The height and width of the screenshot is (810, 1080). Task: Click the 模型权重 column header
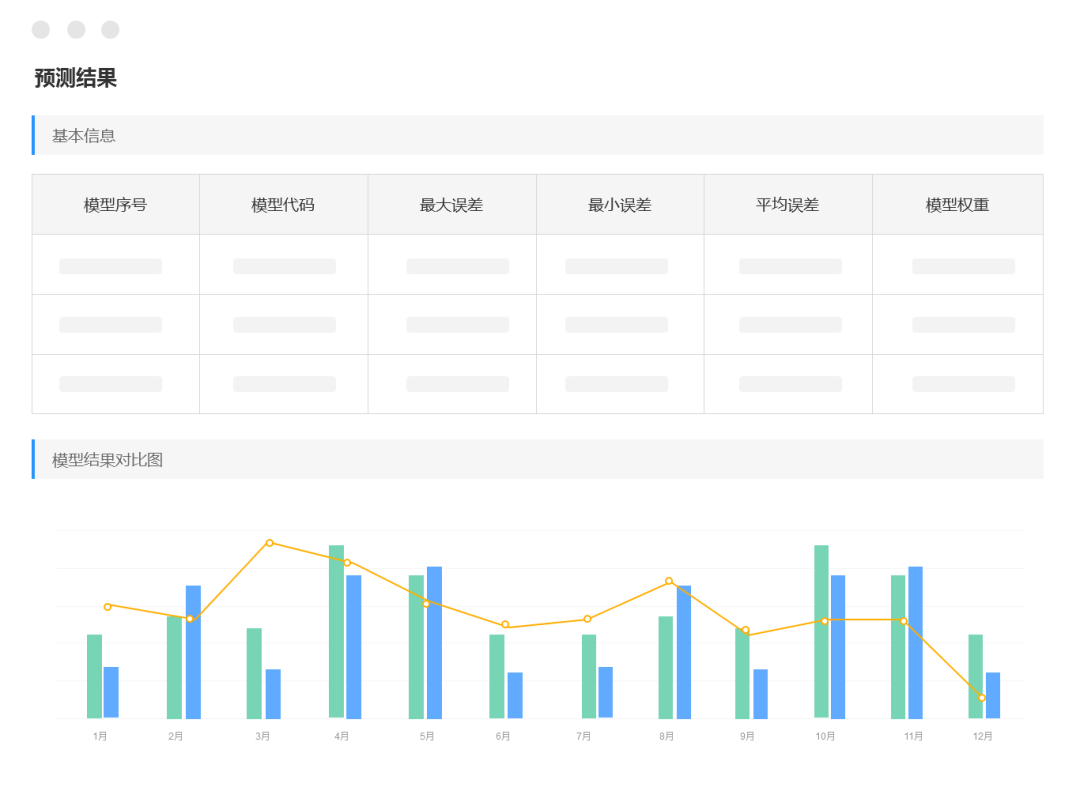(957, 205)
